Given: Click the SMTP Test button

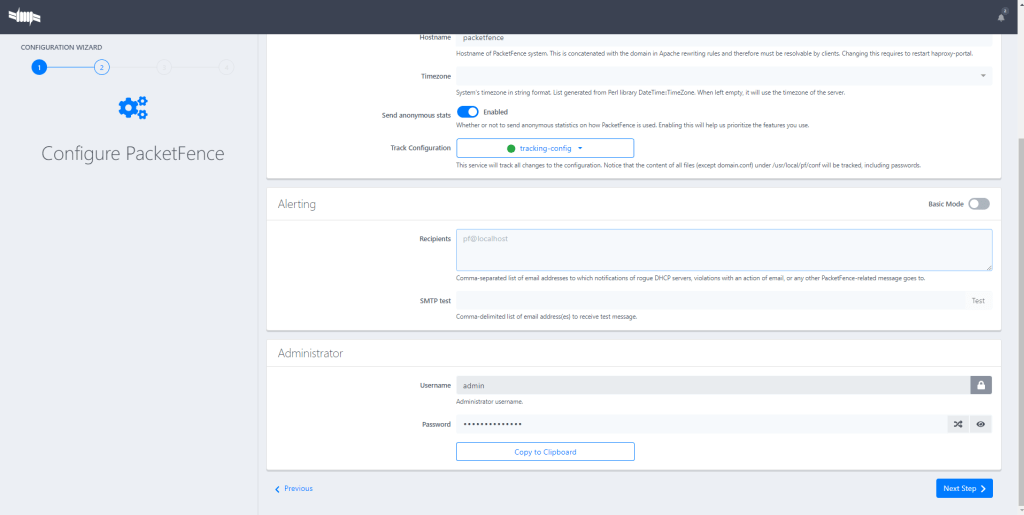Looking at the screenshot, I should click(977, 300).
